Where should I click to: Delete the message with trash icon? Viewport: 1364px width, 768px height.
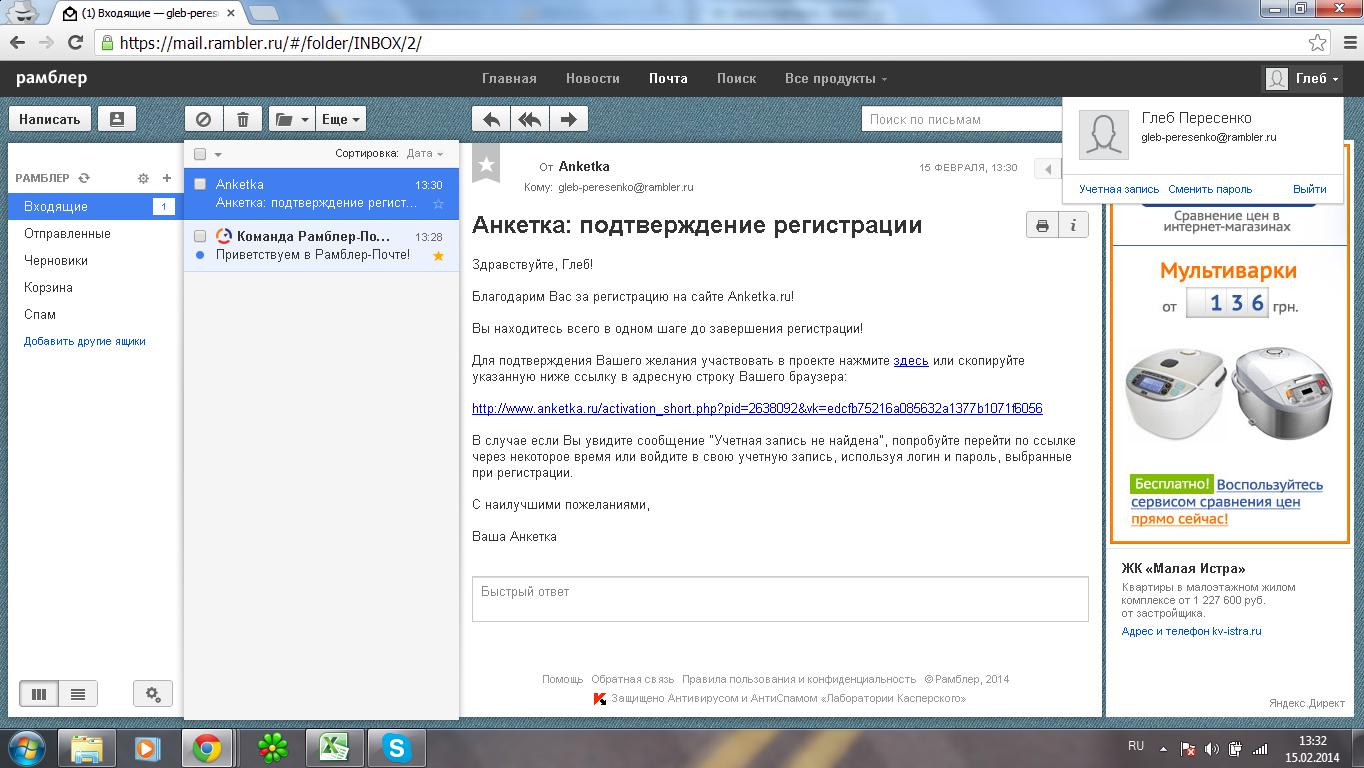click(243, 119)
